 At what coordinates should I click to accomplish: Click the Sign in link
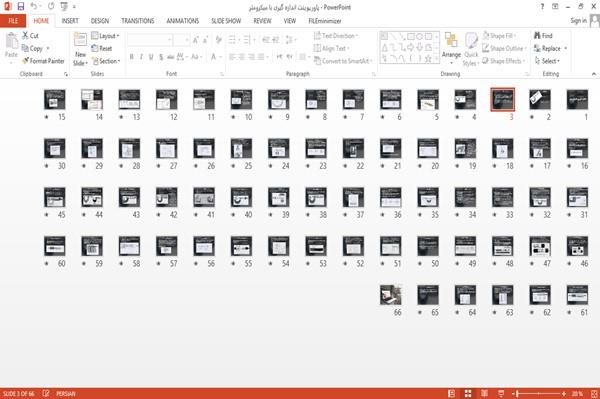[x=579, y=21]
